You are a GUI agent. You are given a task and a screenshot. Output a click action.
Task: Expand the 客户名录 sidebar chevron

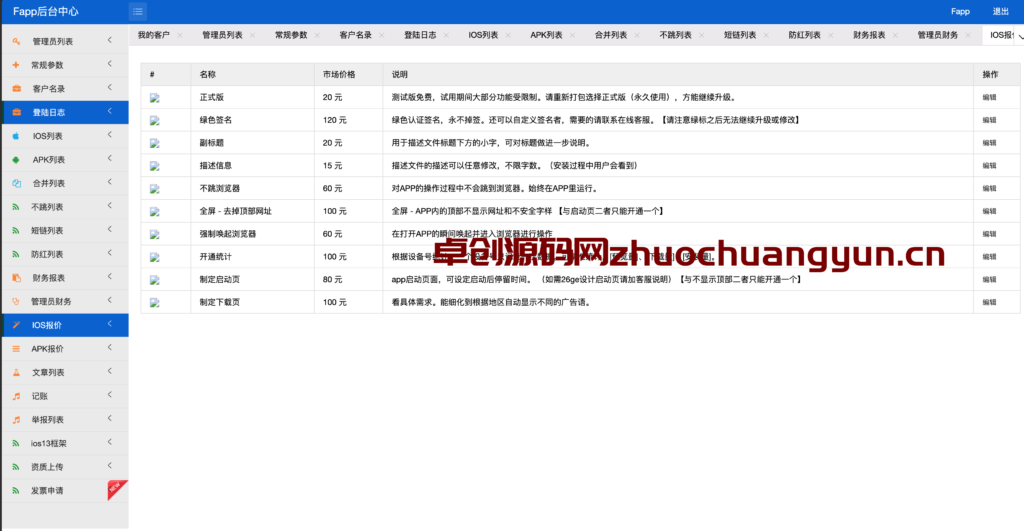click(110, 88)
